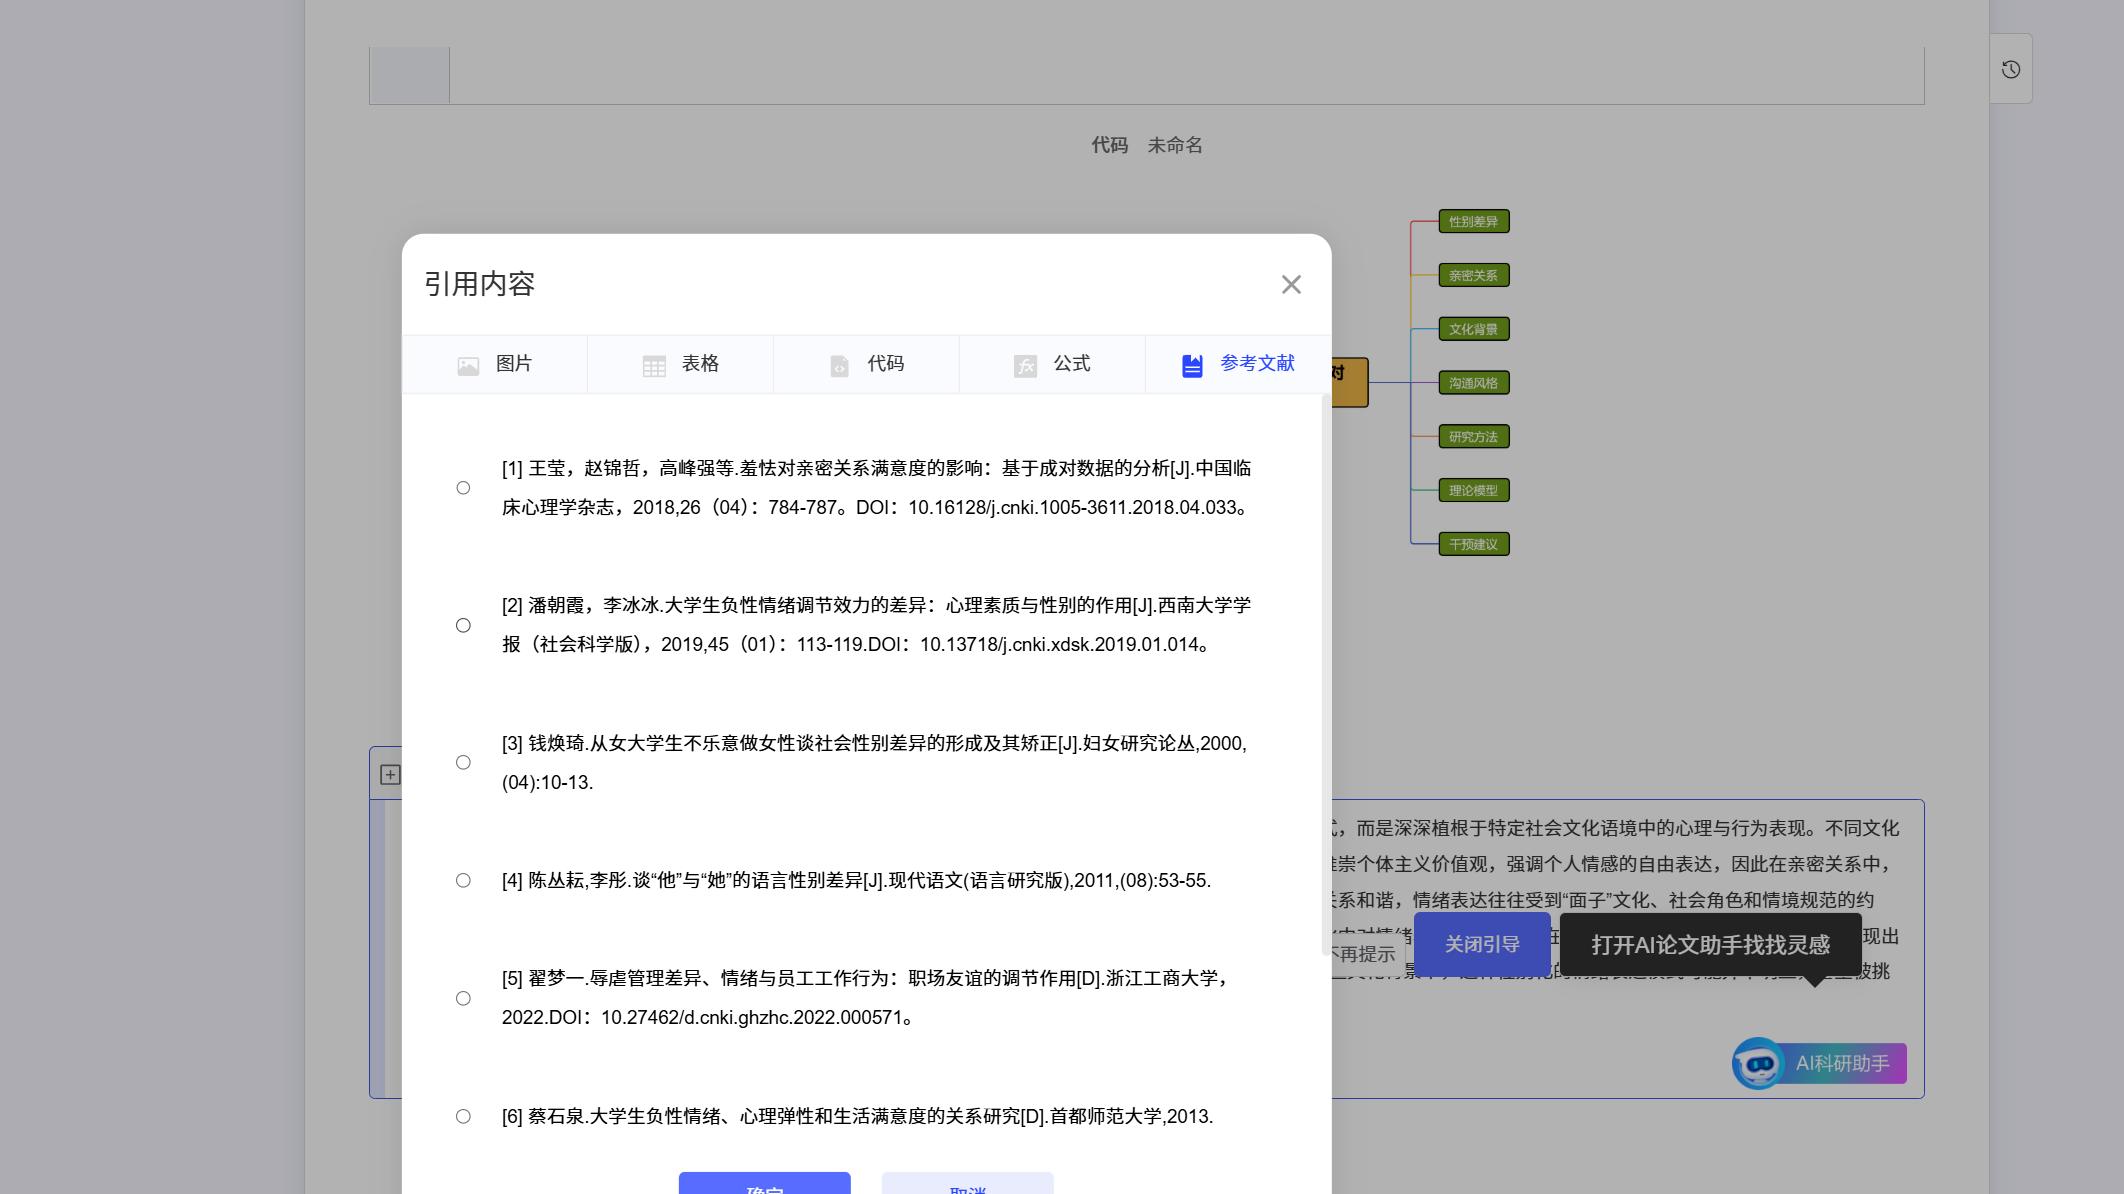This screenshot has height=1194, width=2124.
Task: Click the 公式 formula fx icon
Action: point(1026,364)
